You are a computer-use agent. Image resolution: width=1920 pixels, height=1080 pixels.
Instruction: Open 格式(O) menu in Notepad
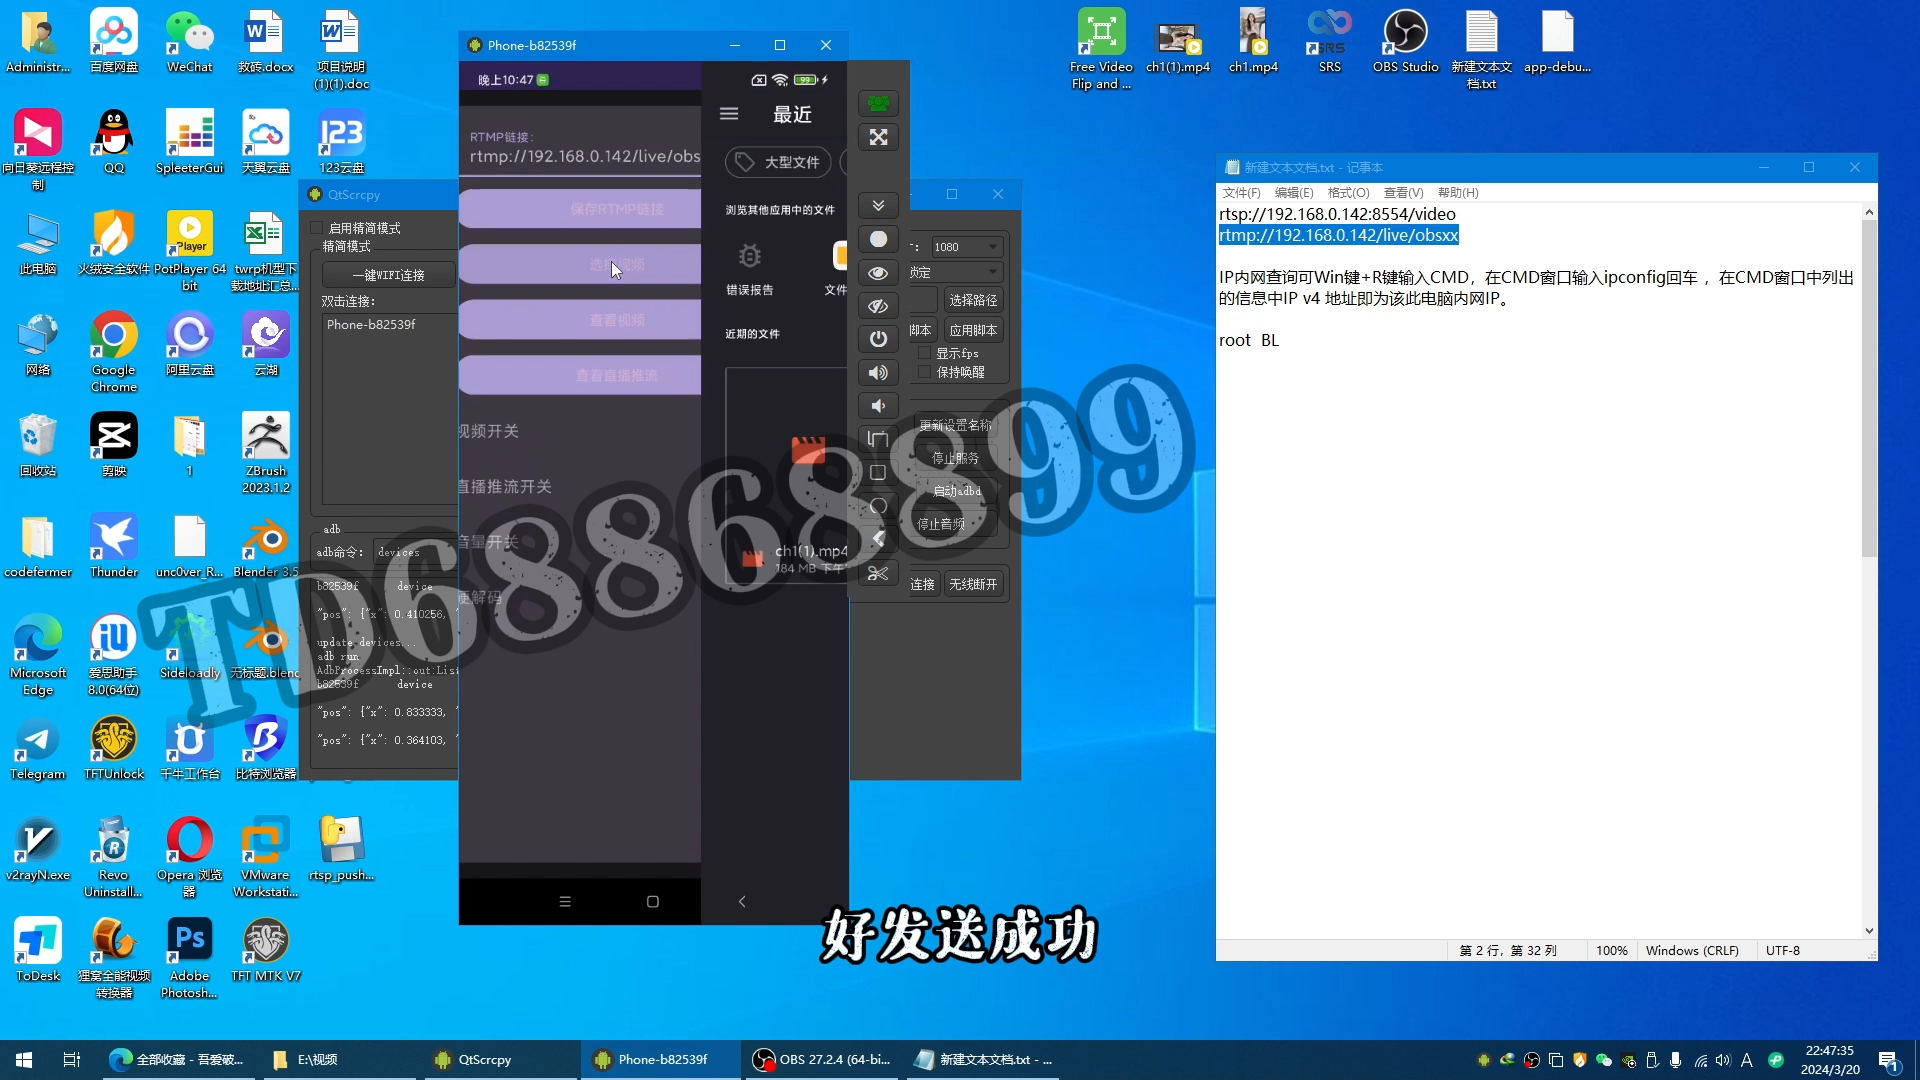coord(1348,193)
